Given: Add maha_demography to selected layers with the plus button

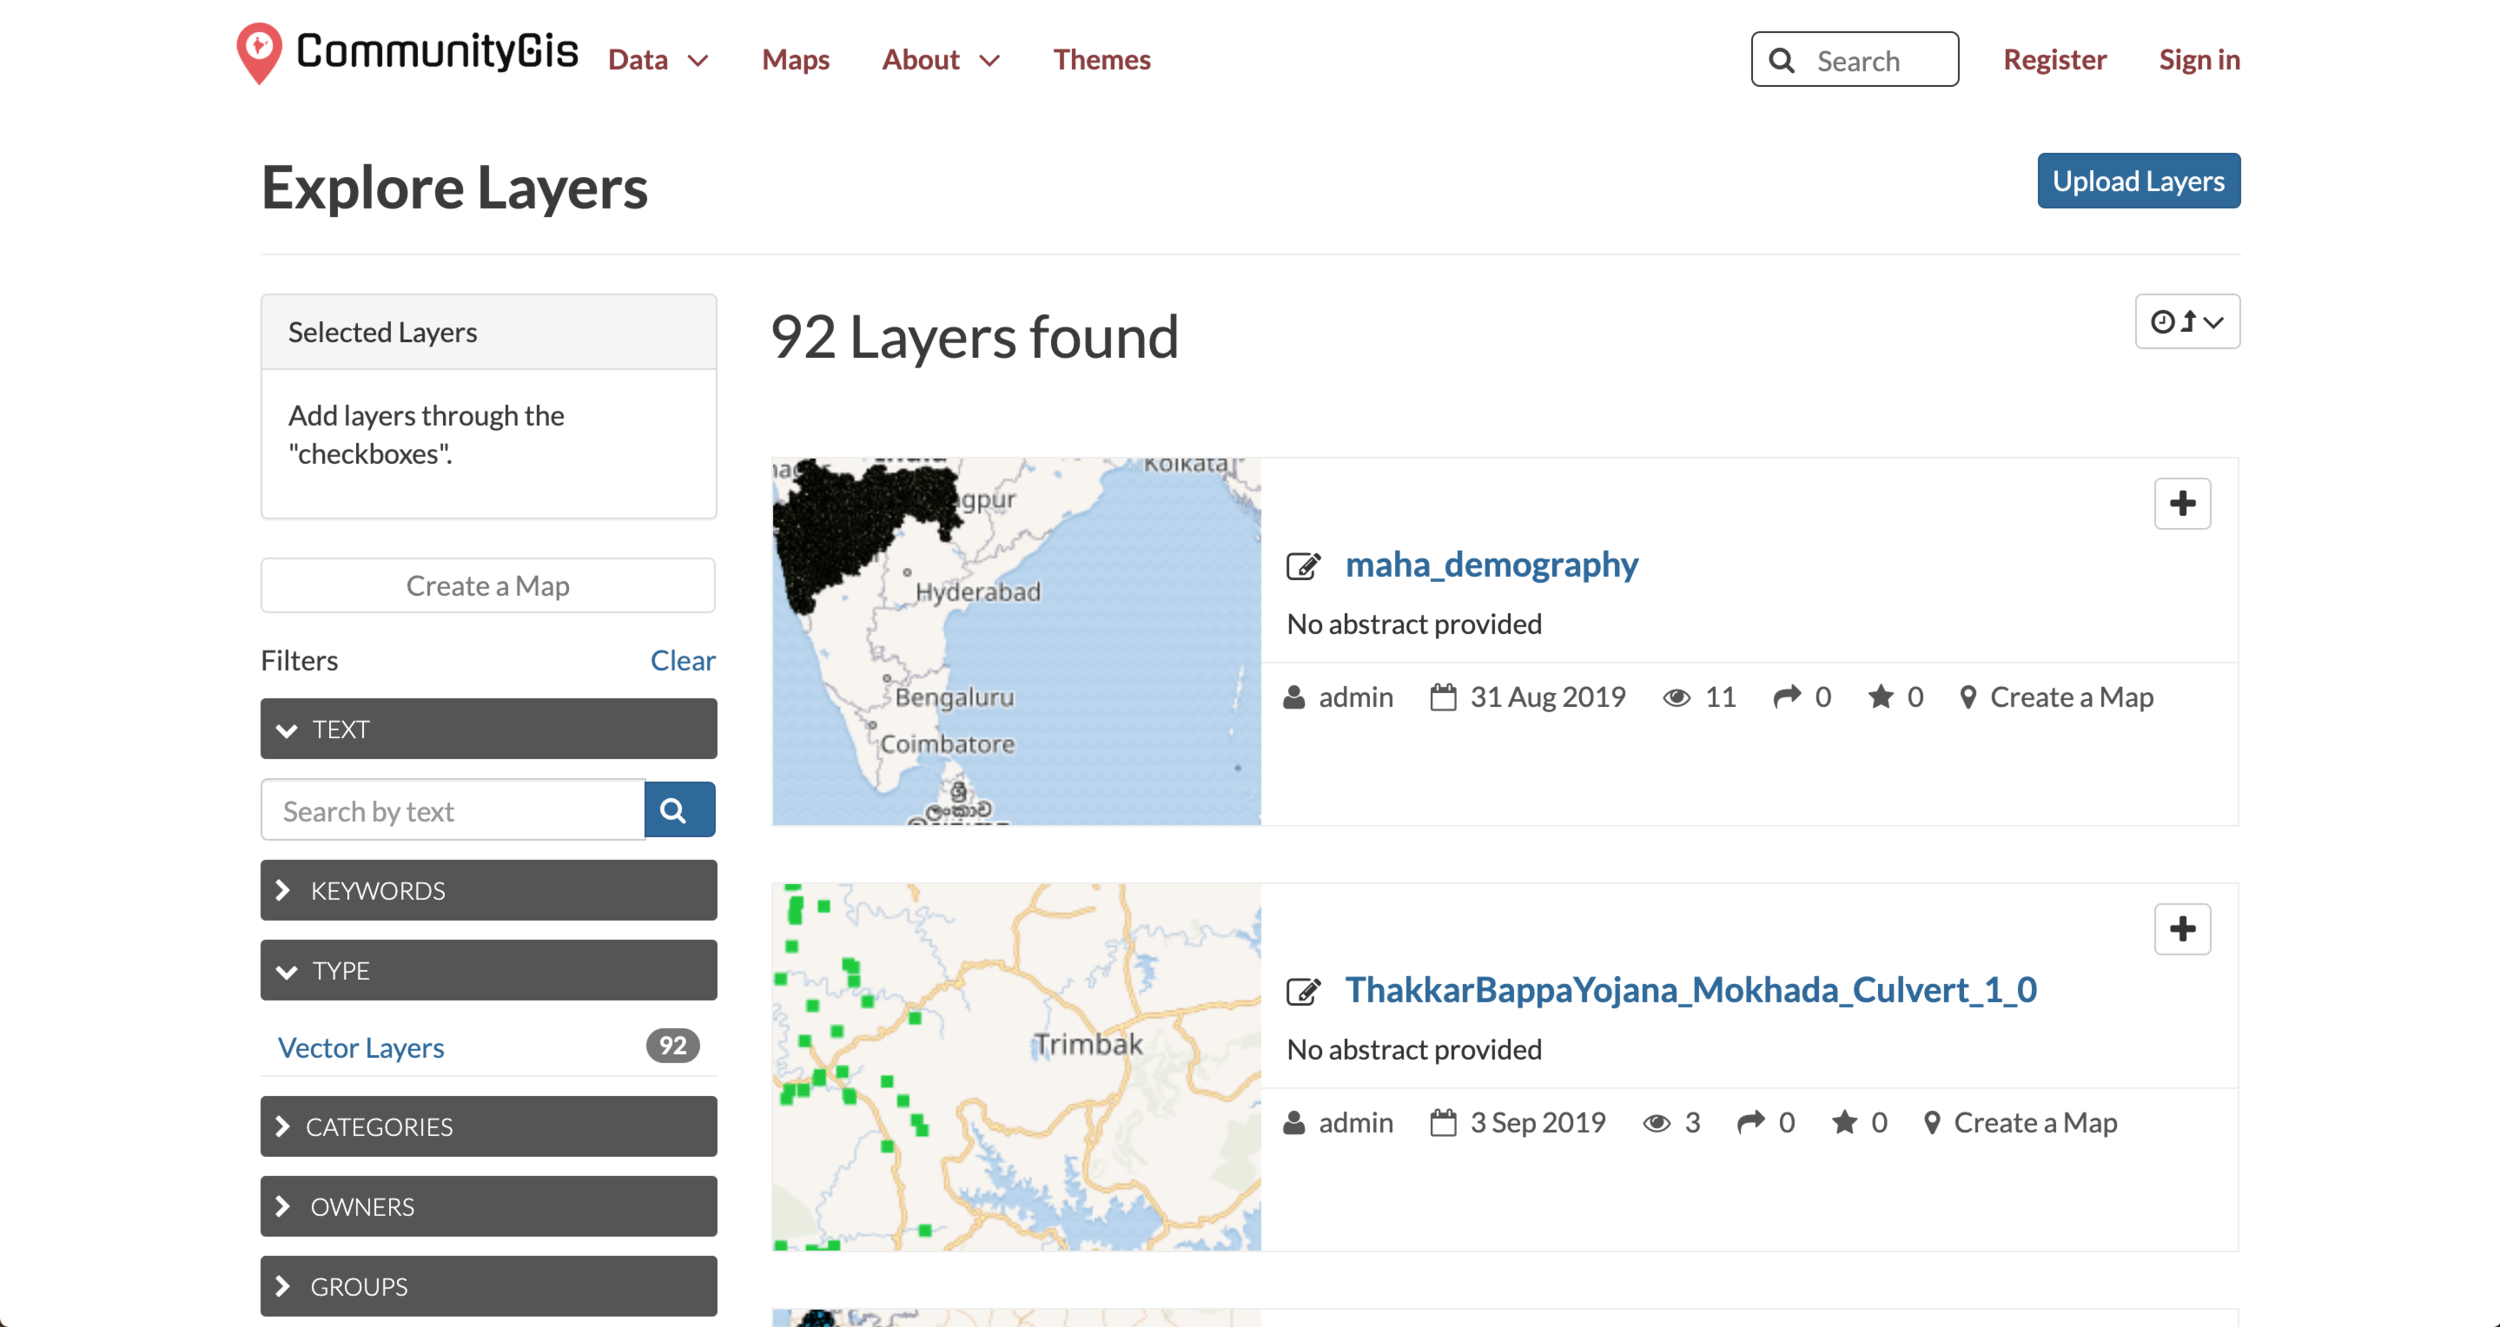Looking at the screenshot, I should (x=2182, y=504).
